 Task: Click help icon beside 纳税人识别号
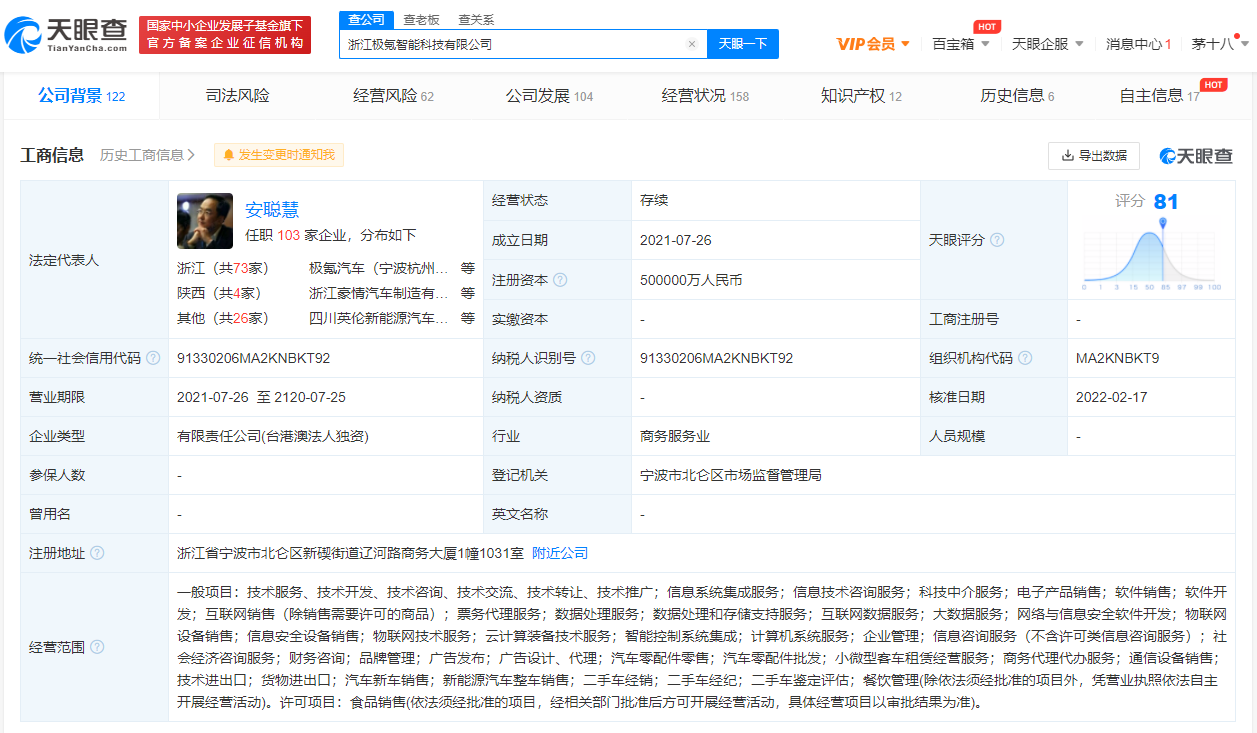588,358
